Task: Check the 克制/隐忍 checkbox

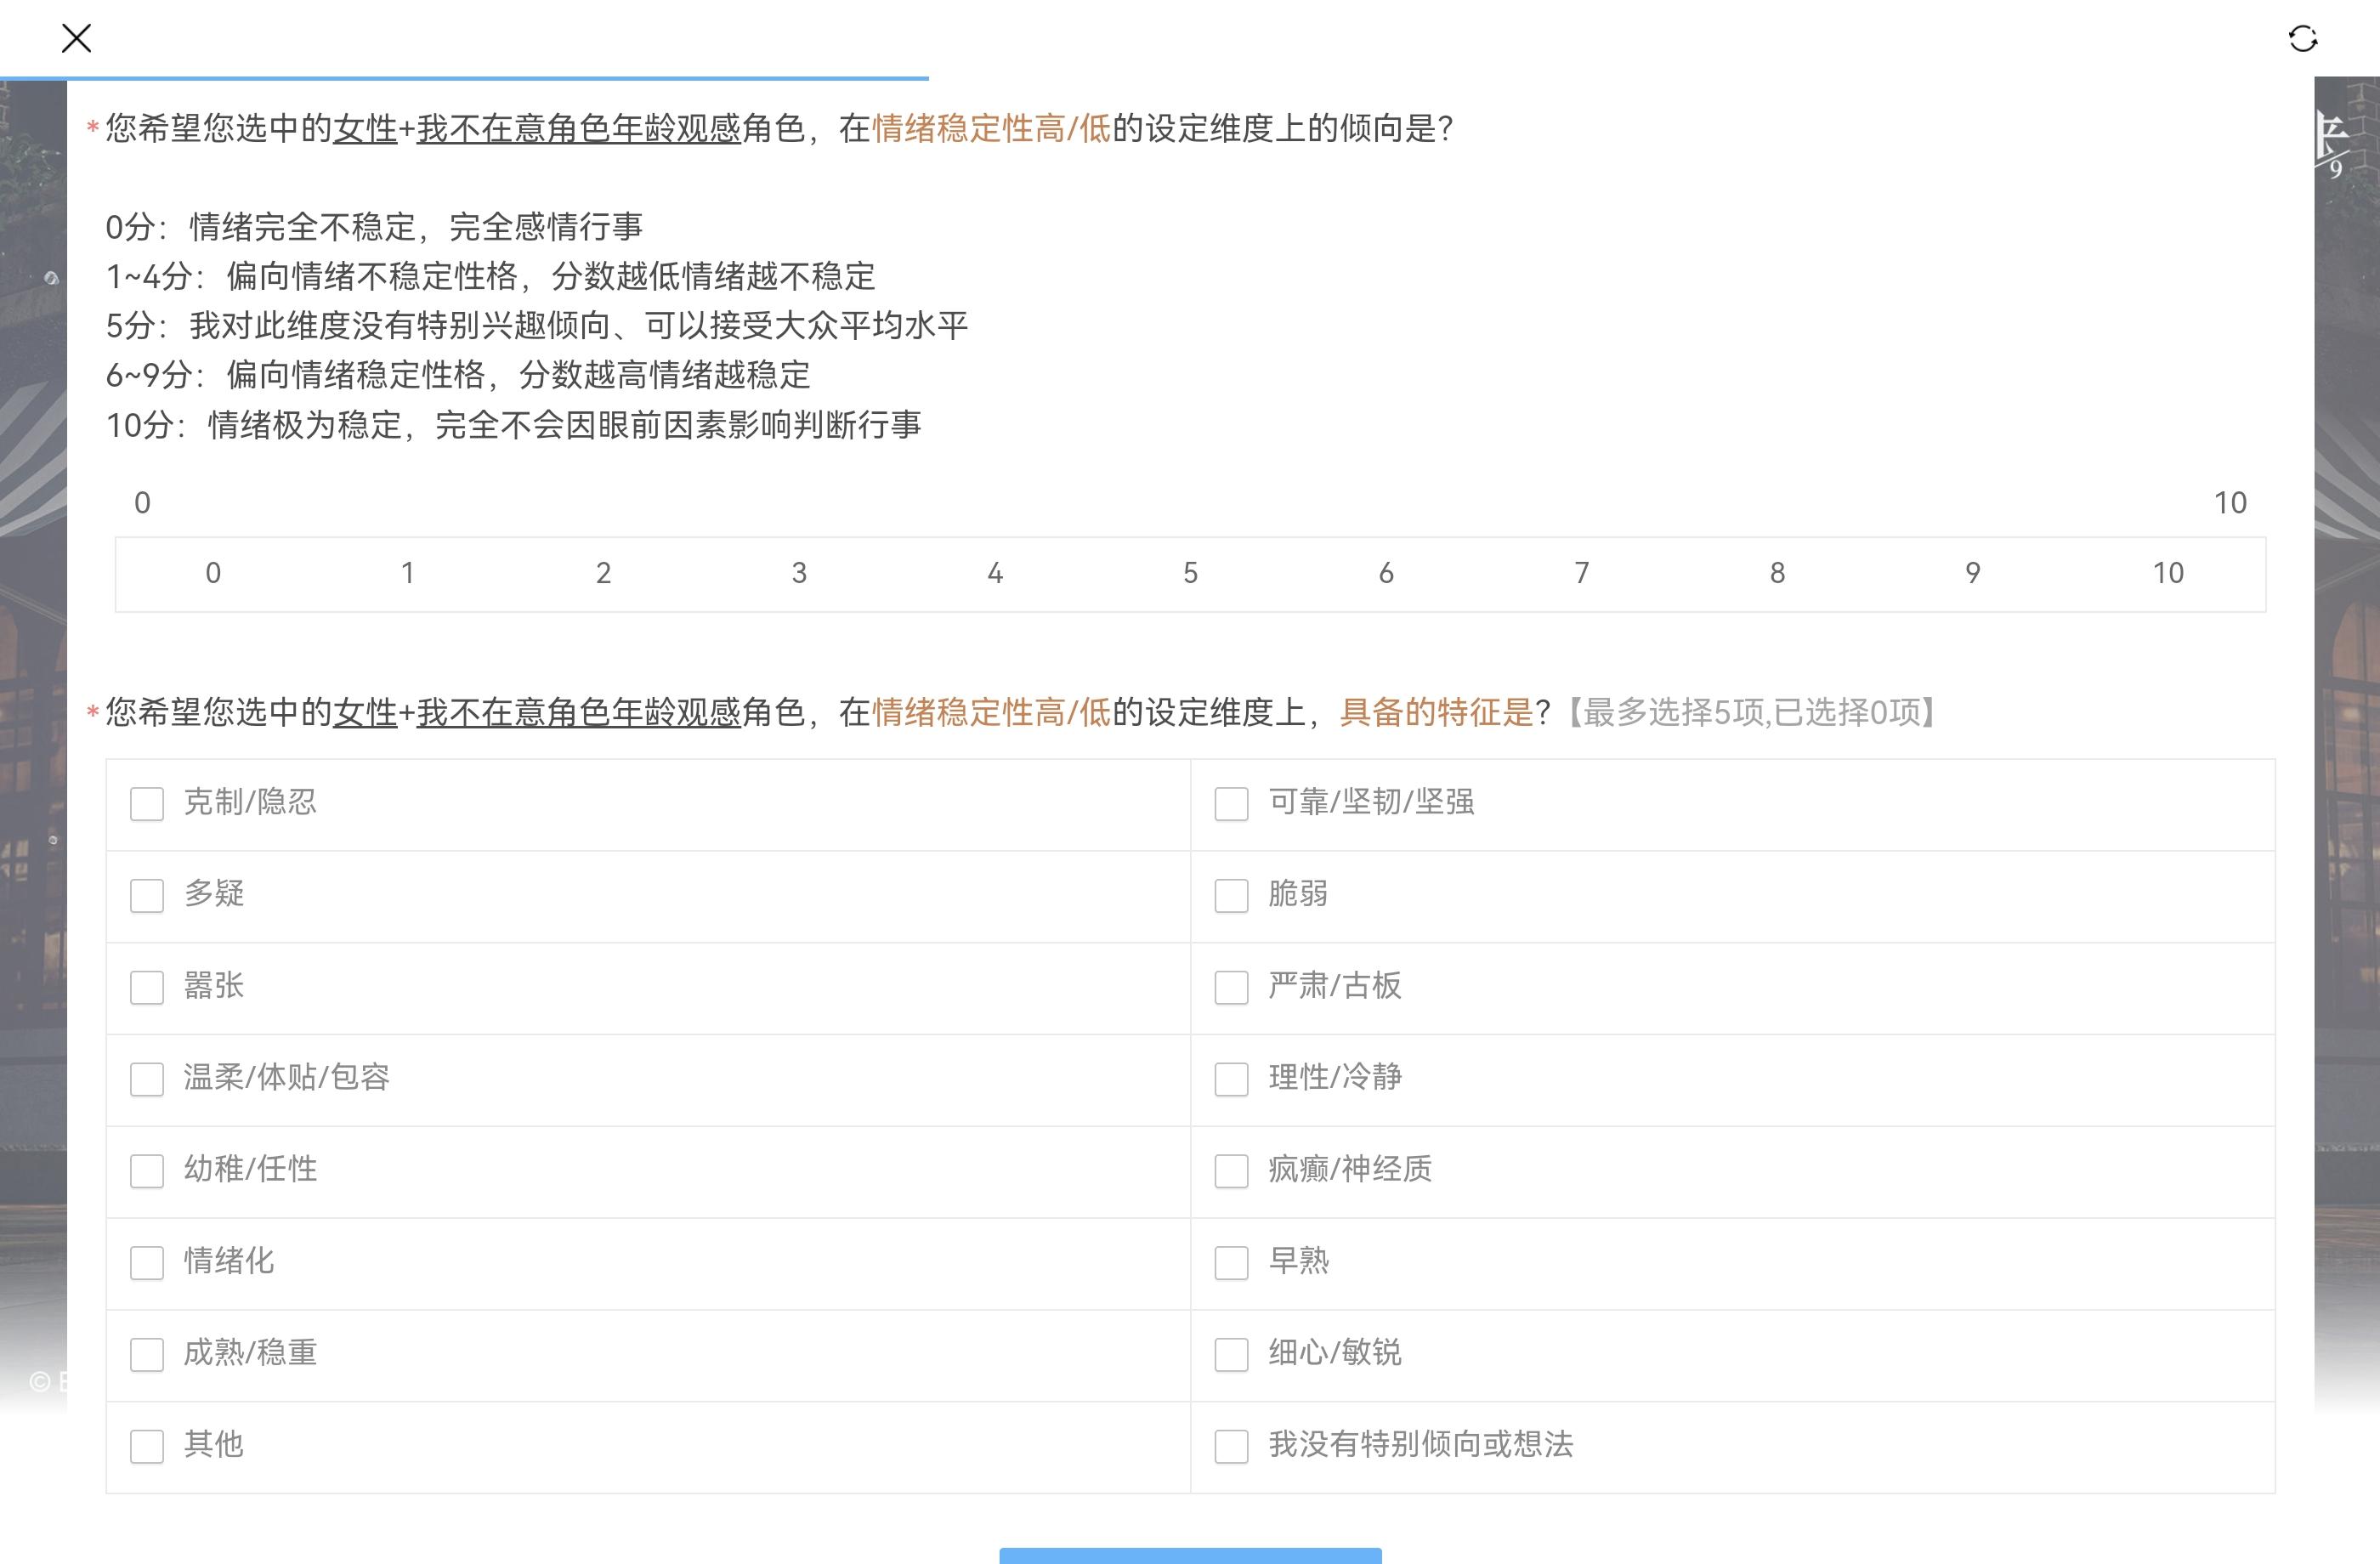Action: (147, 804)
